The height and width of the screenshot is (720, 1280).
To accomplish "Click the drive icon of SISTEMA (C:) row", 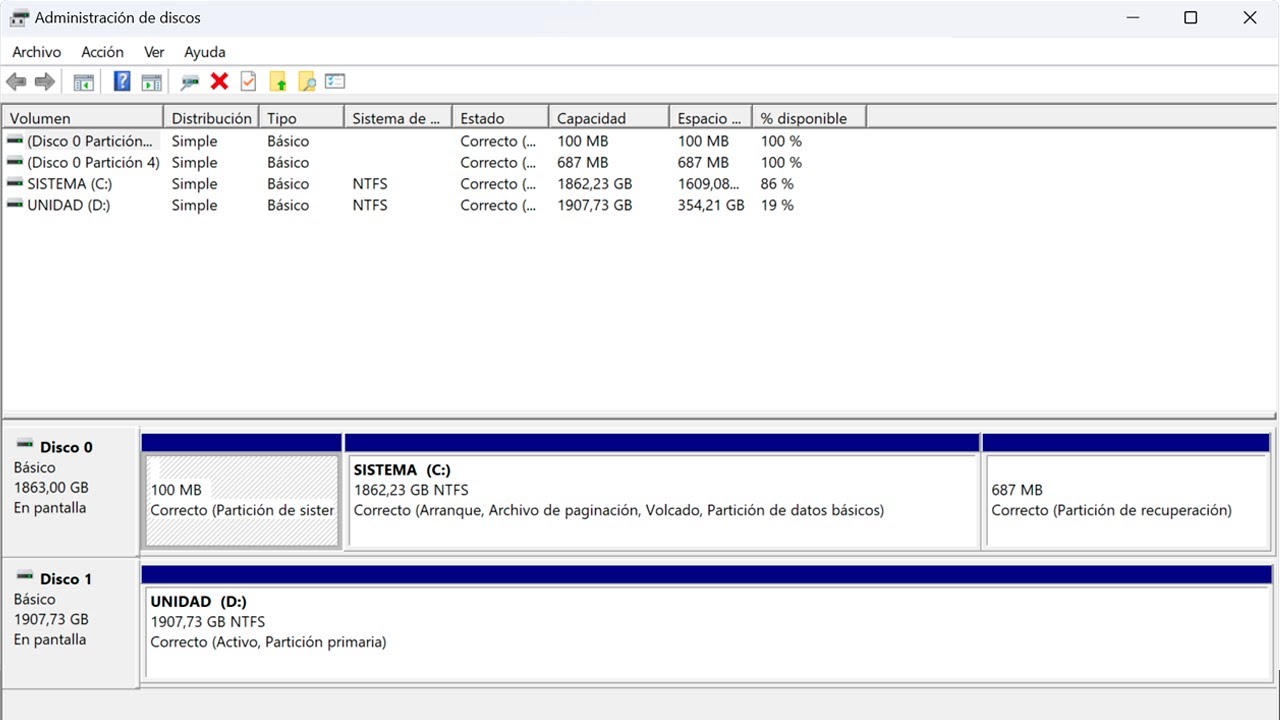I will 15,184.
